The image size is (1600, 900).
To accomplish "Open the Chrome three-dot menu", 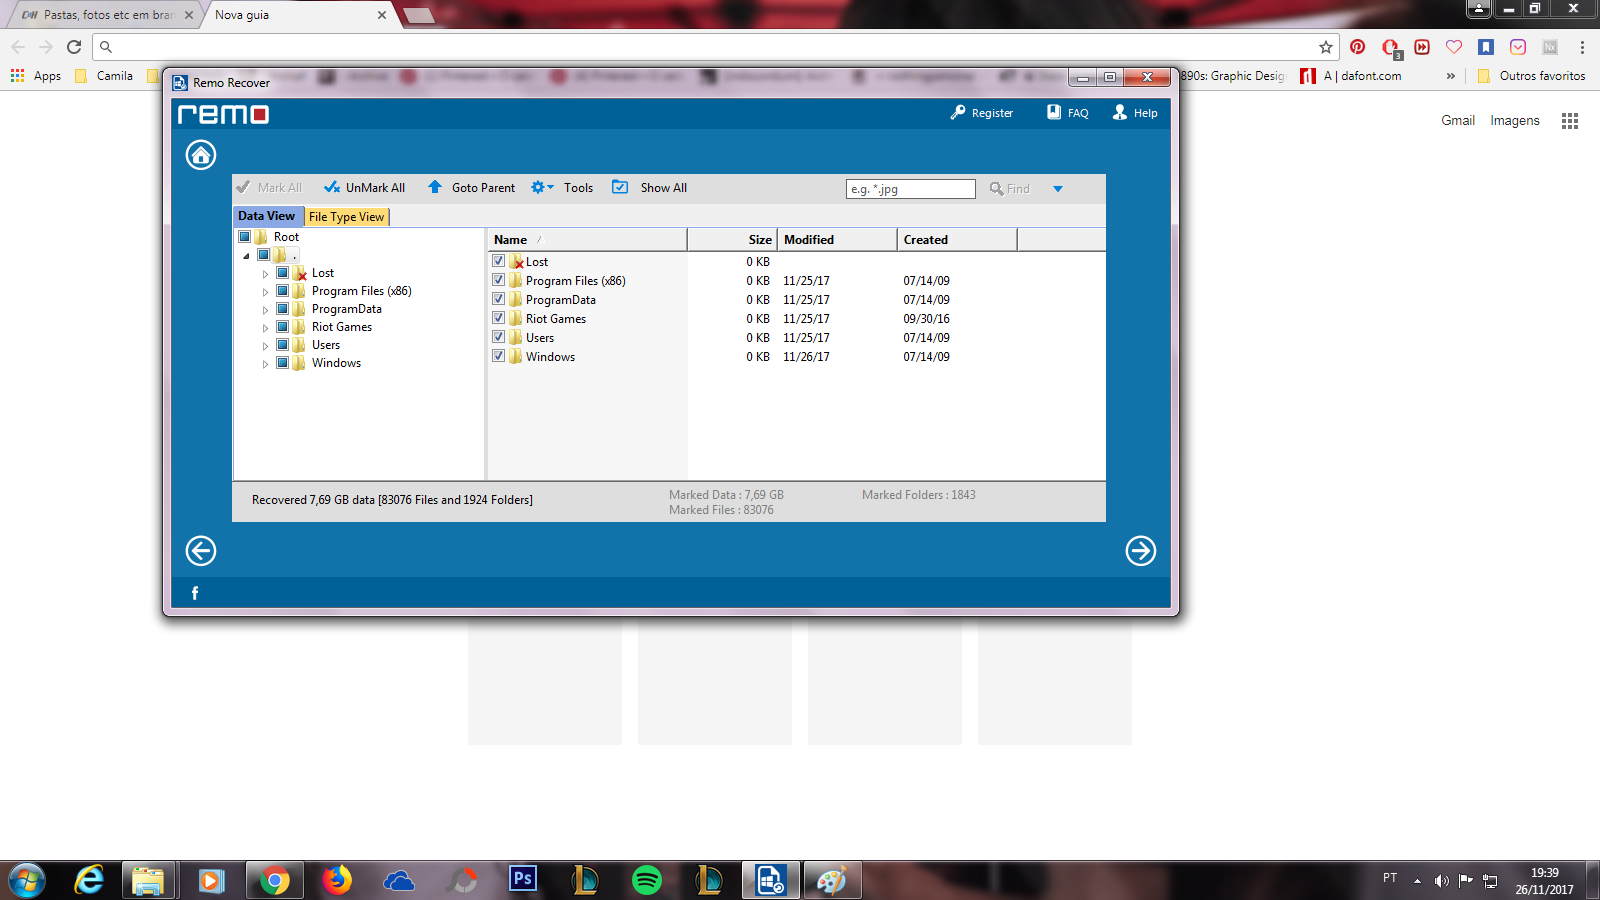I will point(1582,47).
